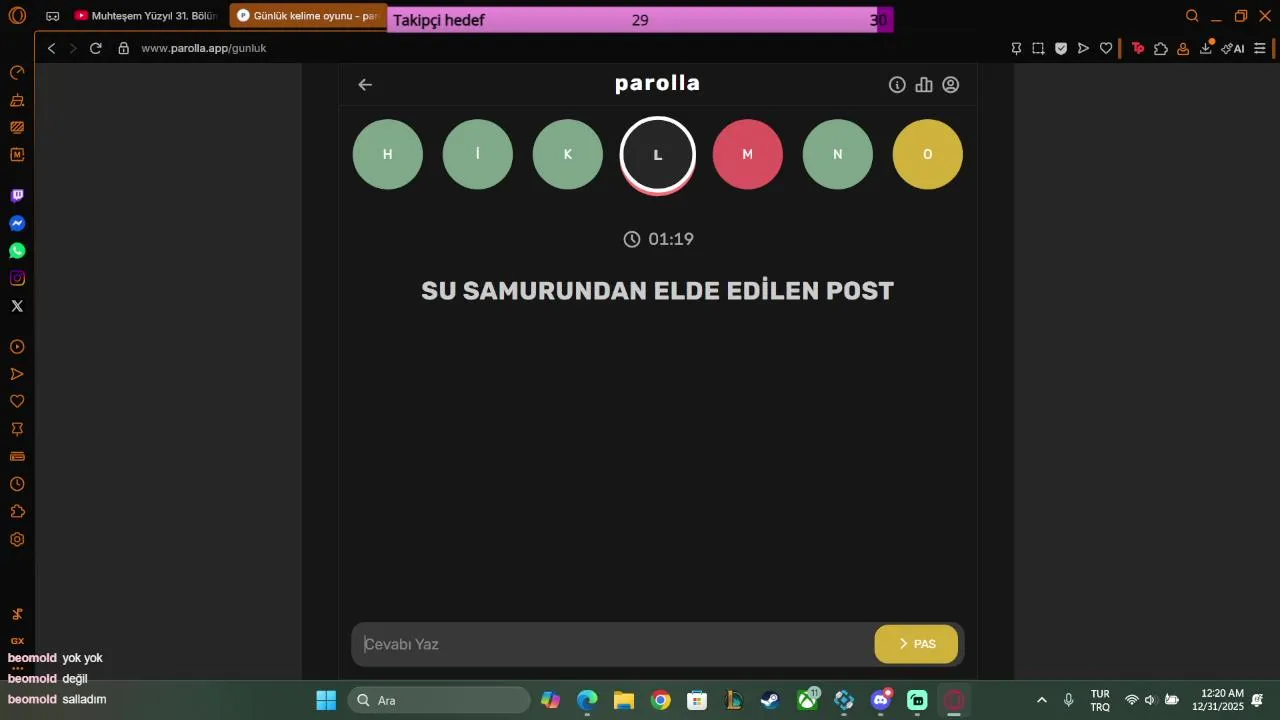Open WhatsApp in the sidebar
The image size is (1280, 720).
coord(17,251)
